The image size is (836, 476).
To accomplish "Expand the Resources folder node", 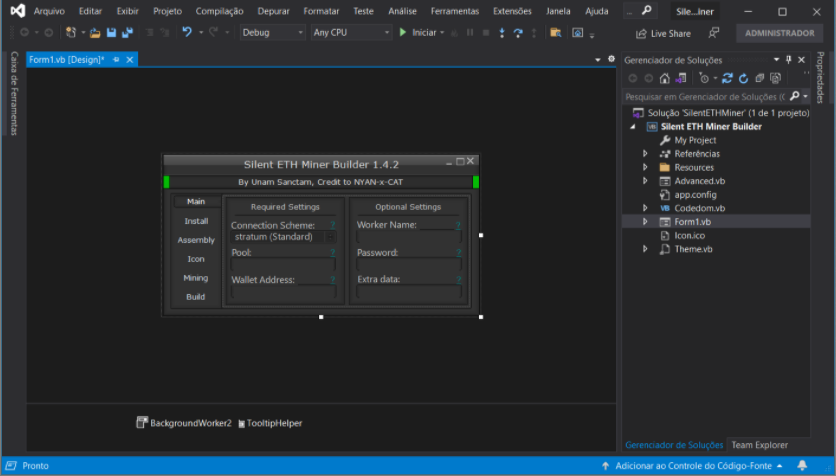I will click(x=645, y=167).
